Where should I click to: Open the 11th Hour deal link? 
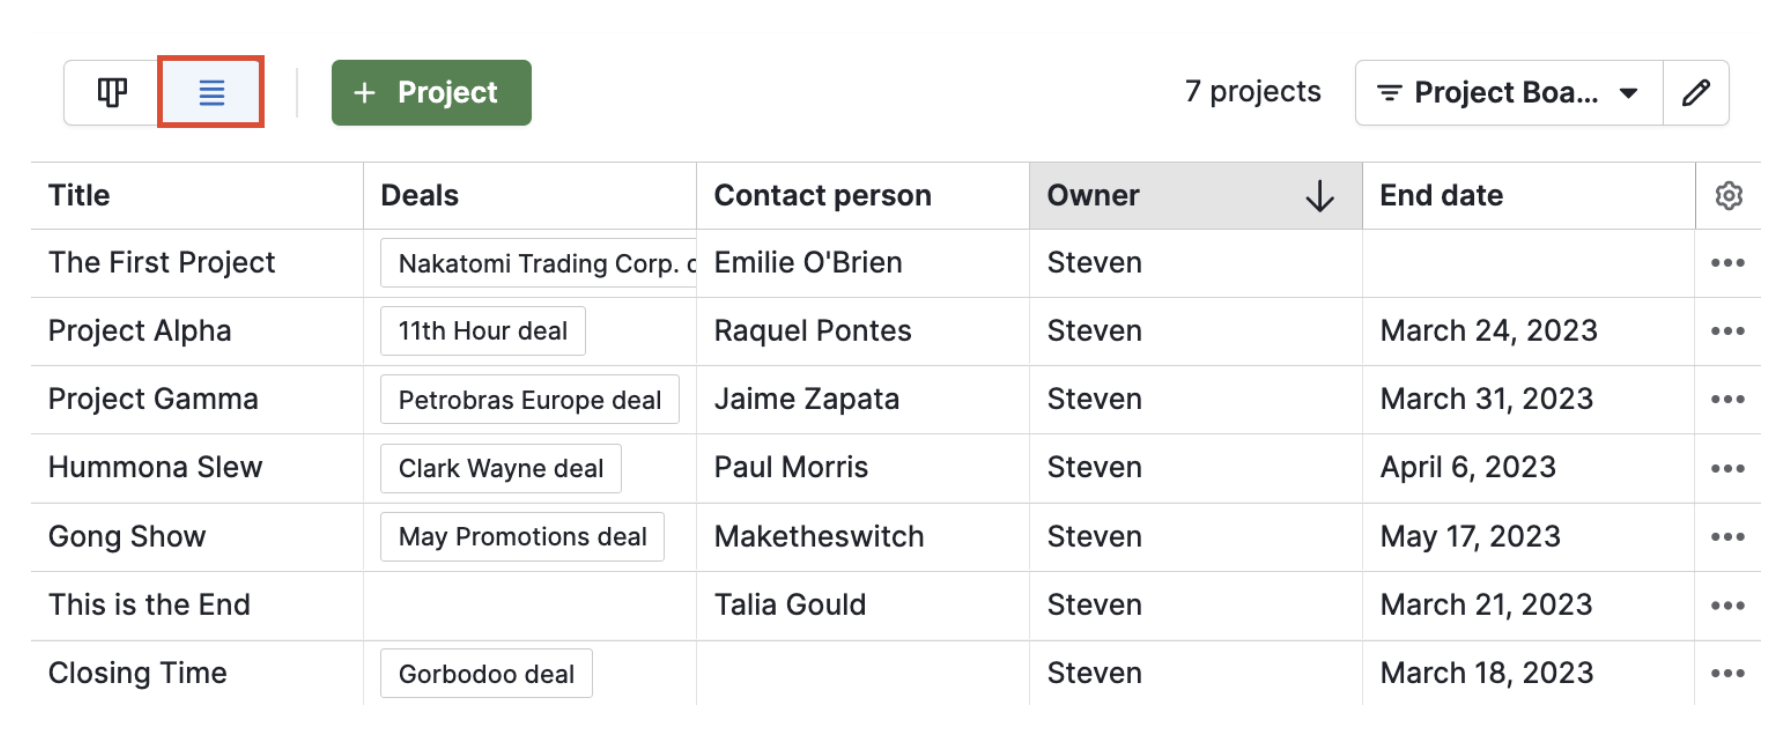click(x=482, y=331)
